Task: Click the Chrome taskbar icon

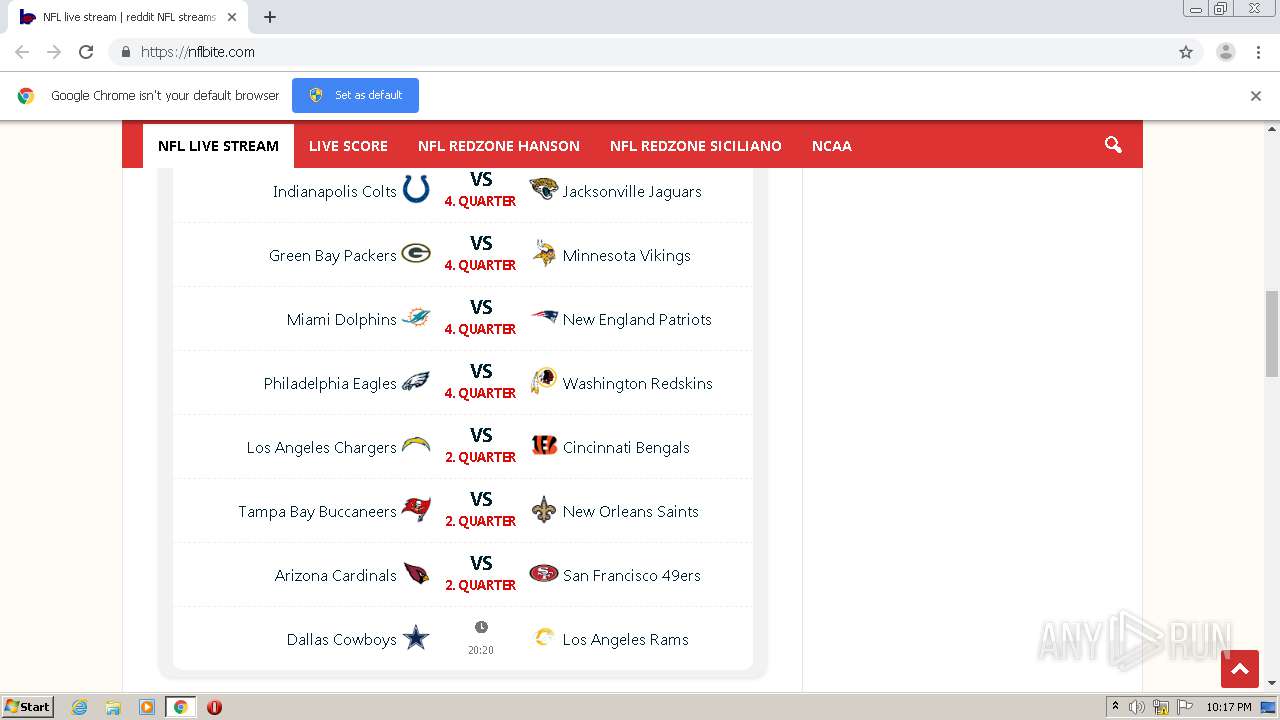Action: [180, 707]
